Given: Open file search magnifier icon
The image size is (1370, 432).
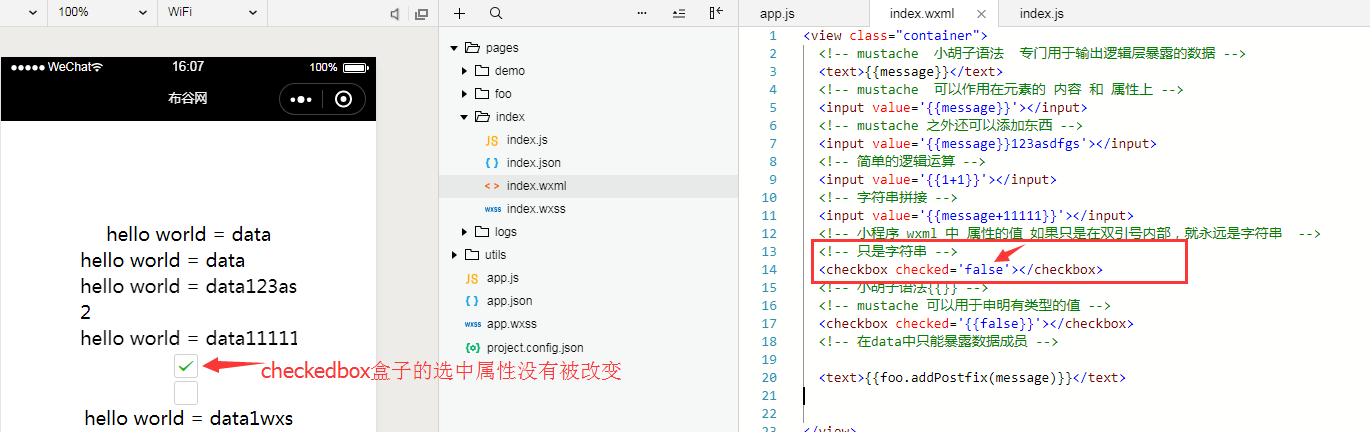Looking at the screenshot, I should [x=496, y=13].
